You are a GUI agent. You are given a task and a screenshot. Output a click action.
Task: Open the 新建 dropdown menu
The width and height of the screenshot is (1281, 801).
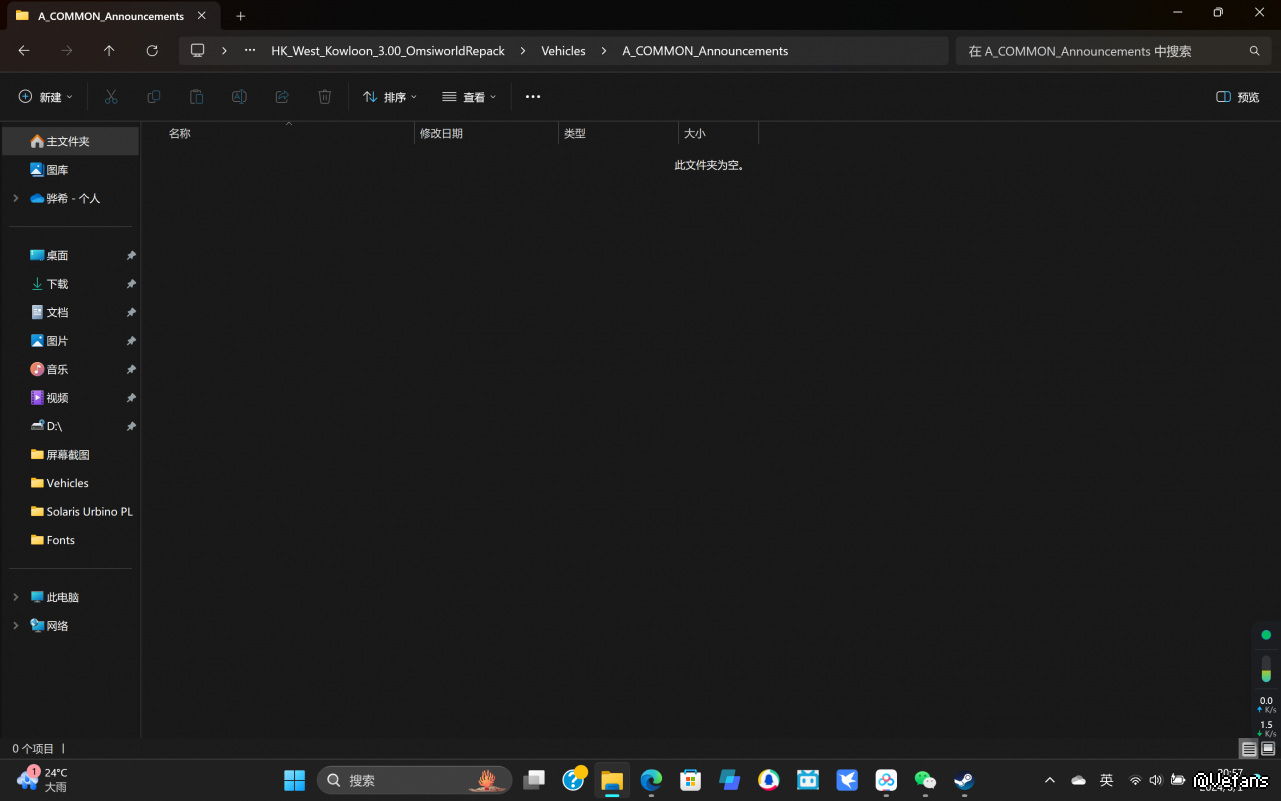click(46, 97)
